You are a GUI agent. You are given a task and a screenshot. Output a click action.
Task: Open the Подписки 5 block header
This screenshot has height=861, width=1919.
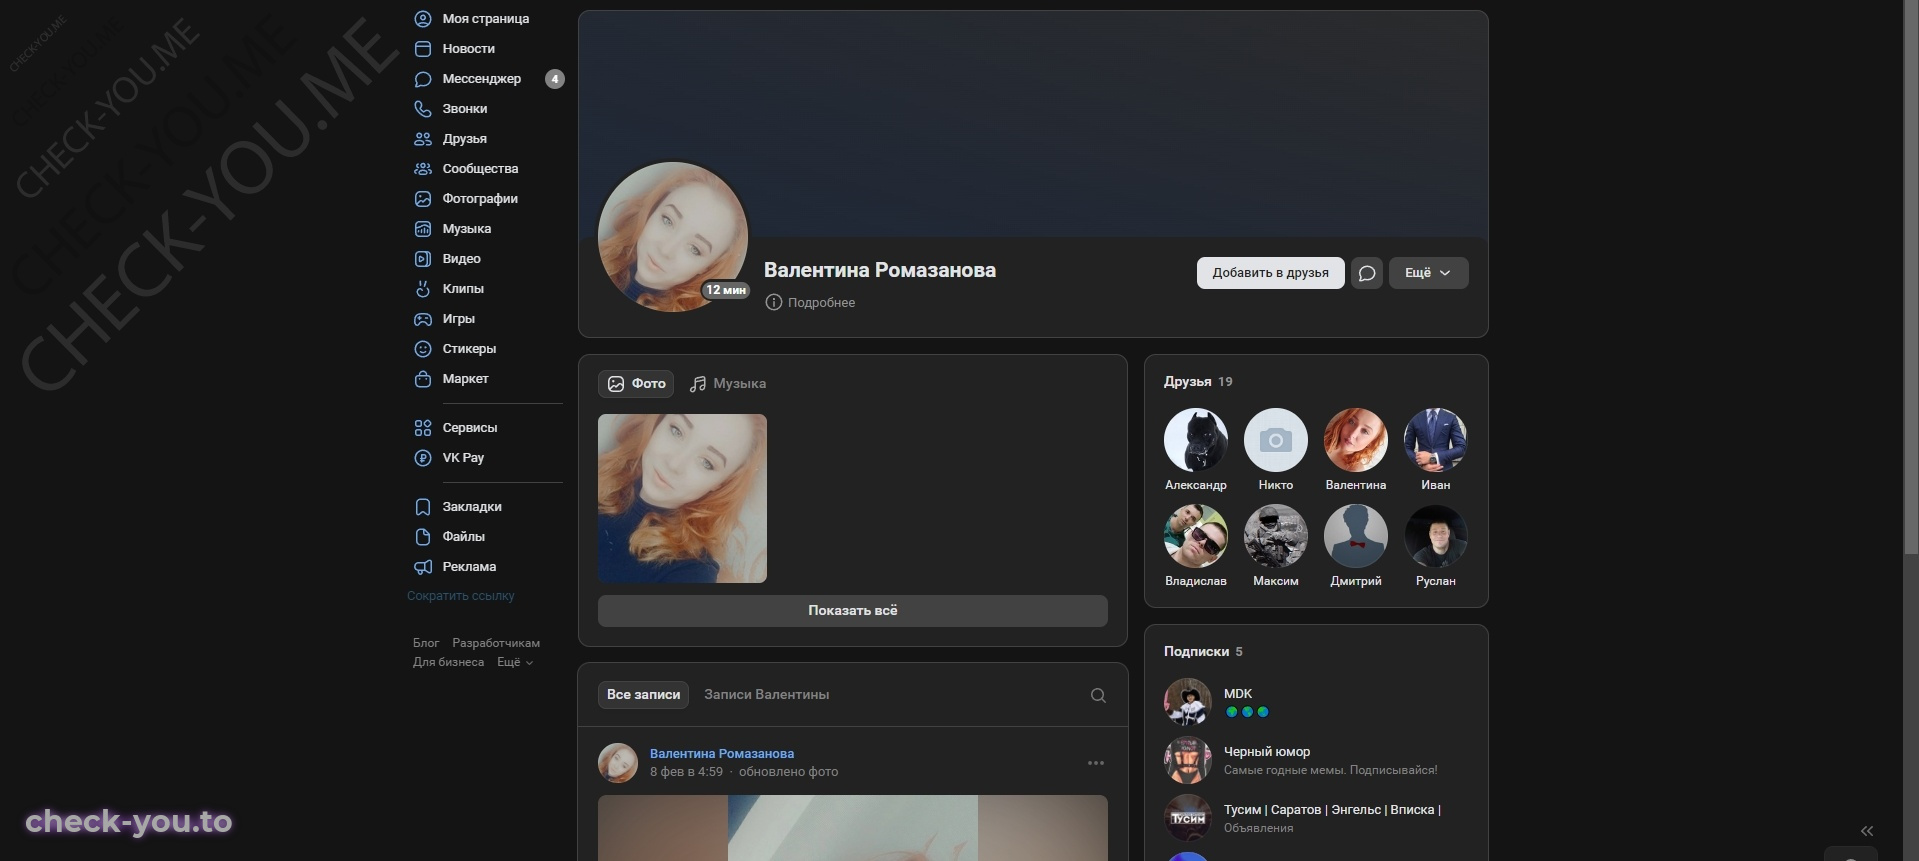[1203, 652]
